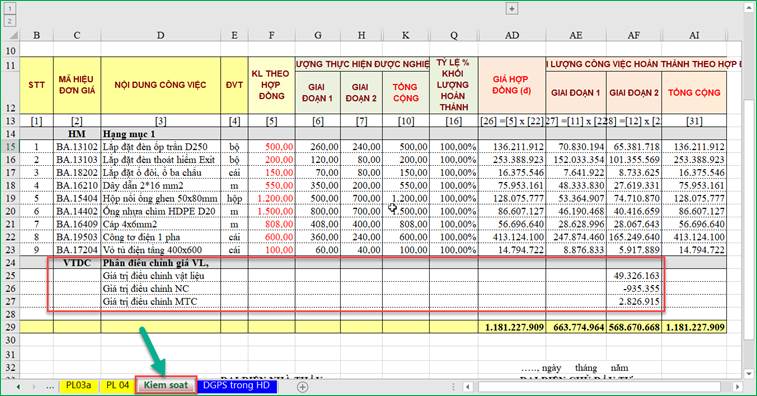
Task: Add a new sheet with plus icon
Action: [x=302, y=386]
